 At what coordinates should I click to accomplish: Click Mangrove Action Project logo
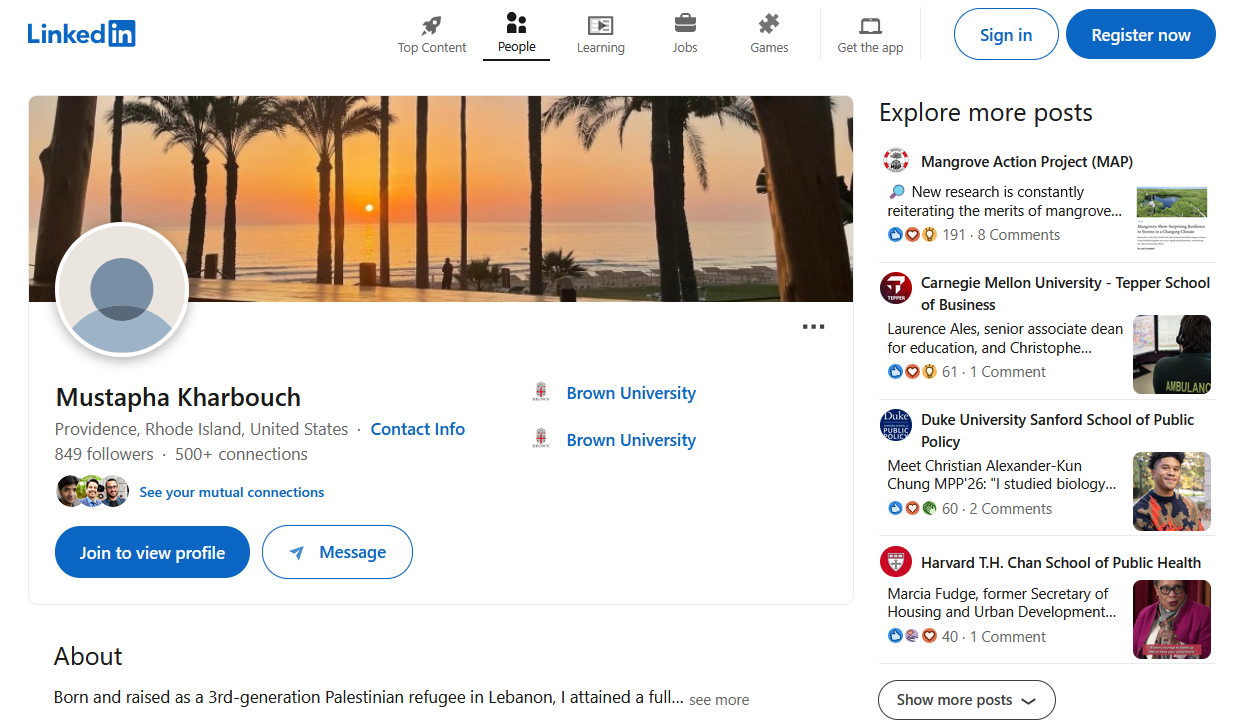coord(896,161)
